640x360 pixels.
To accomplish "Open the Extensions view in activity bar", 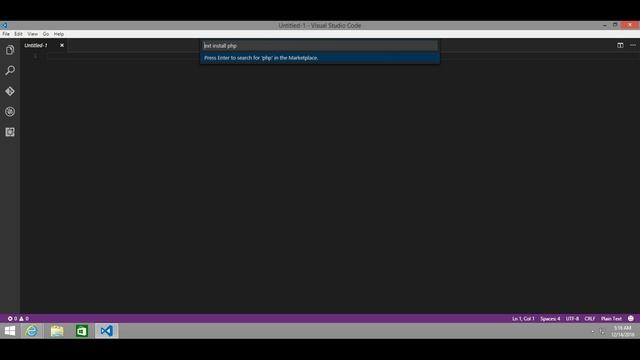I will (x=10, y=132).
